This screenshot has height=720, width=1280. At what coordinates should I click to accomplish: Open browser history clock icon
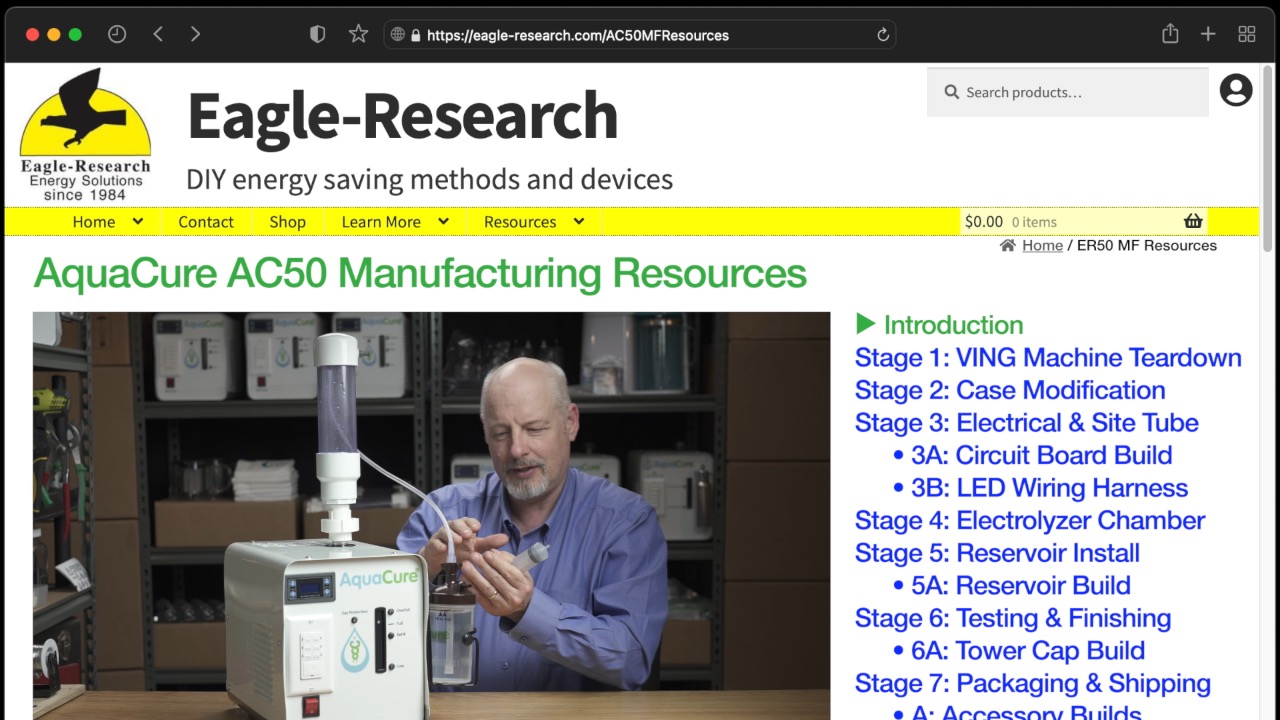[x=117, y=34]
